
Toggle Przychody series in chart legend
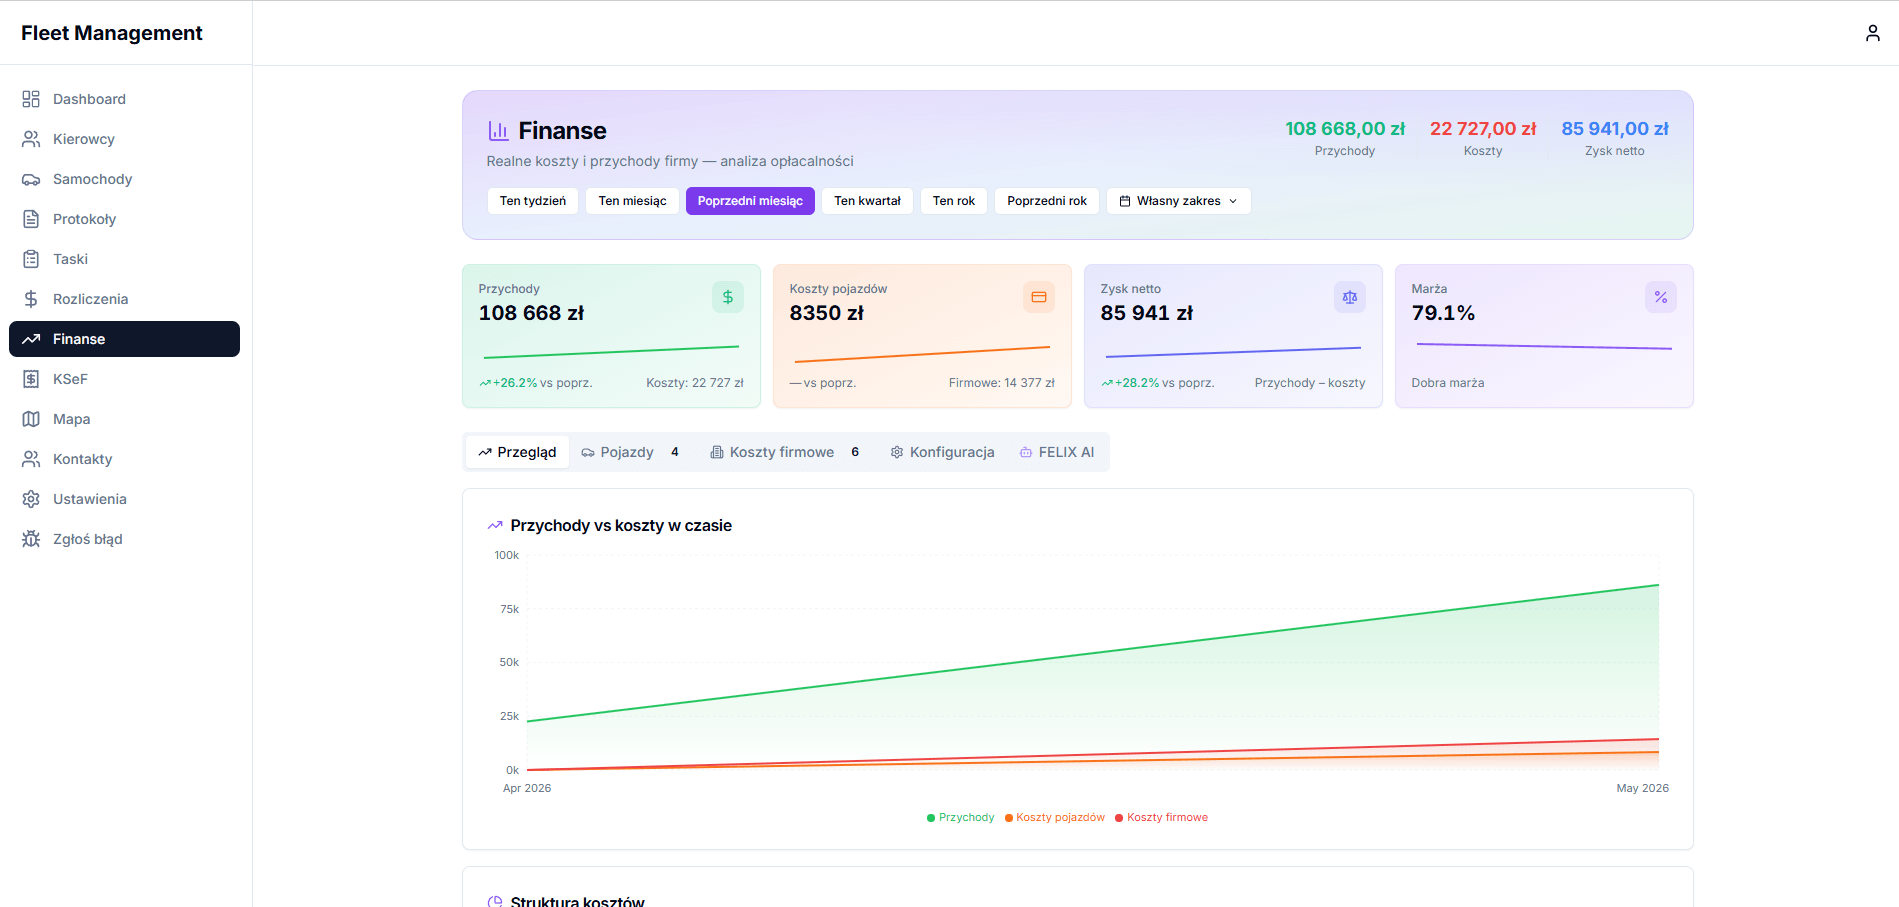pyautogui.click(x=961, y=817)
